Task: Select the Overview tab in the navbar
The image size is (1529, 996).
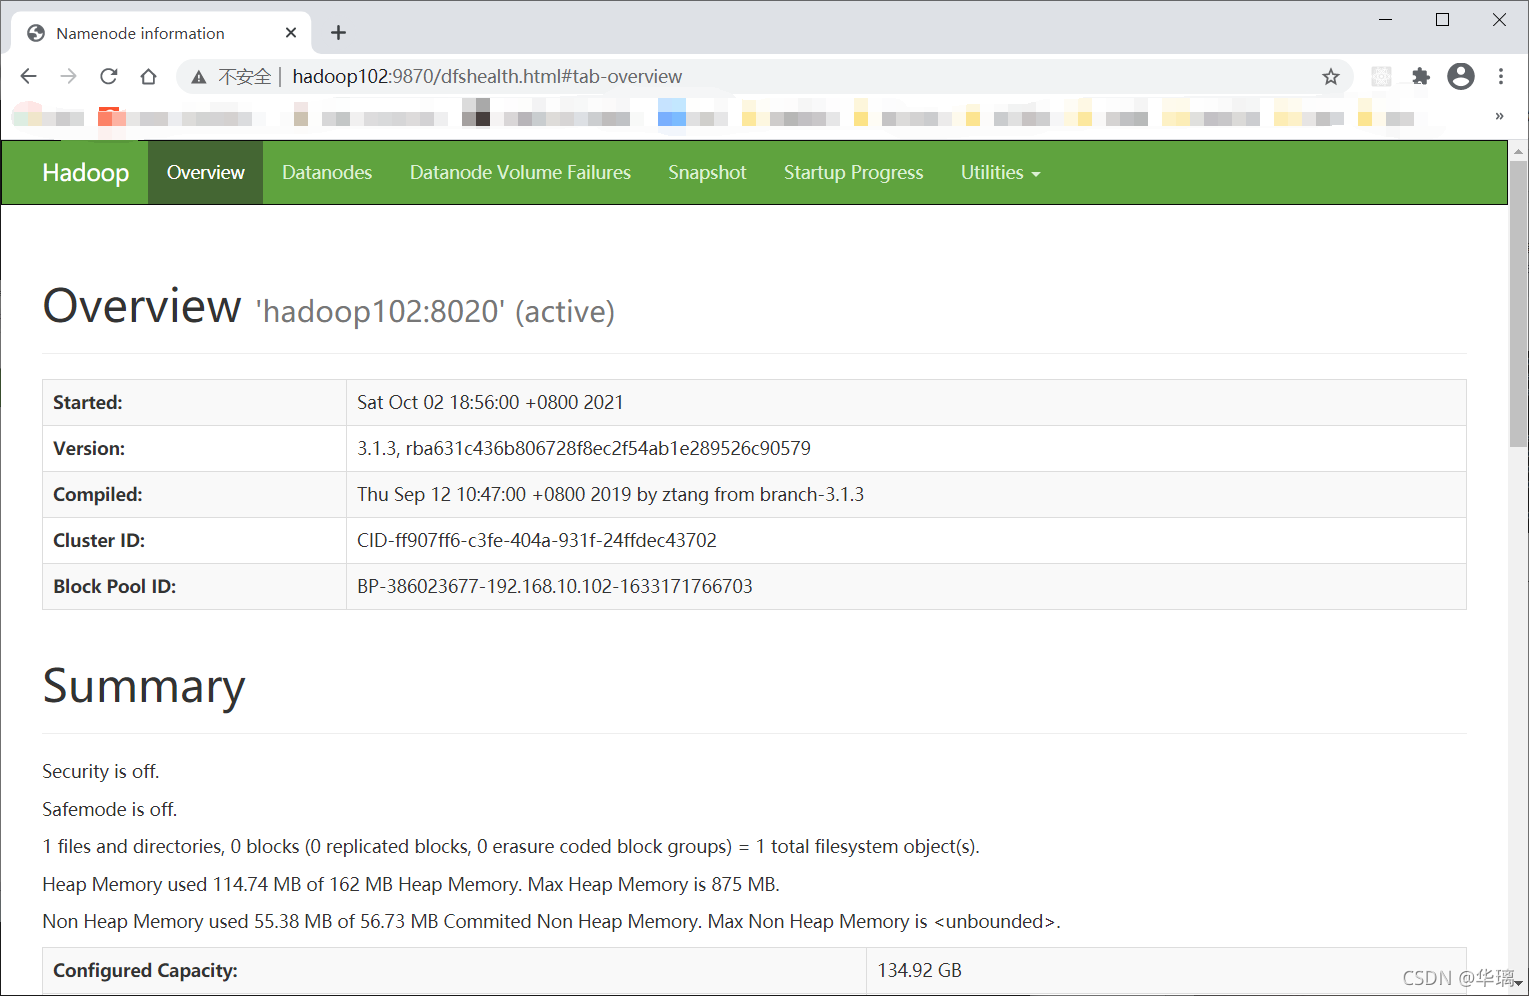Action: 205,173
